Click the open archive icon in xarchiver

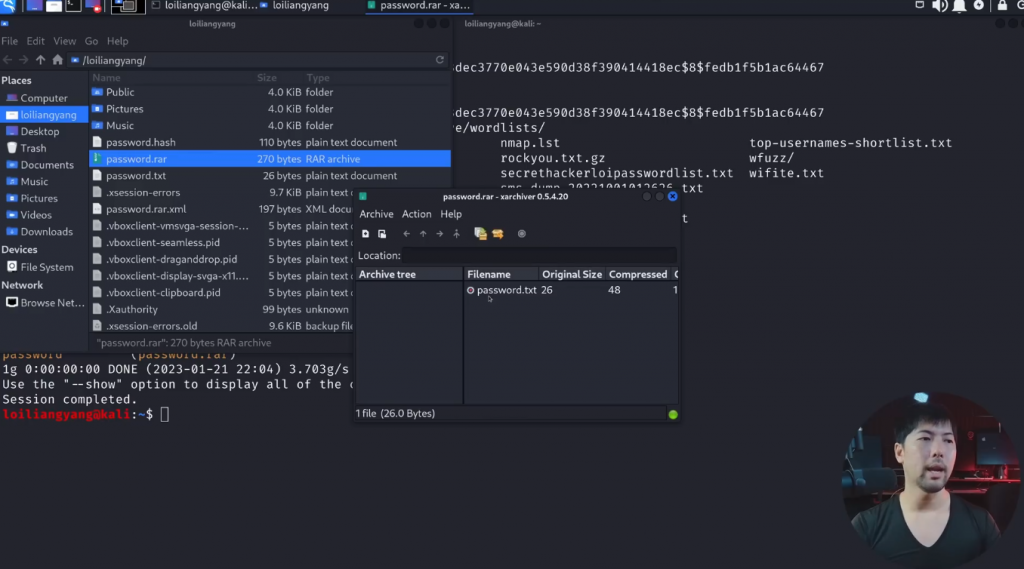click(x=382, y=234)
